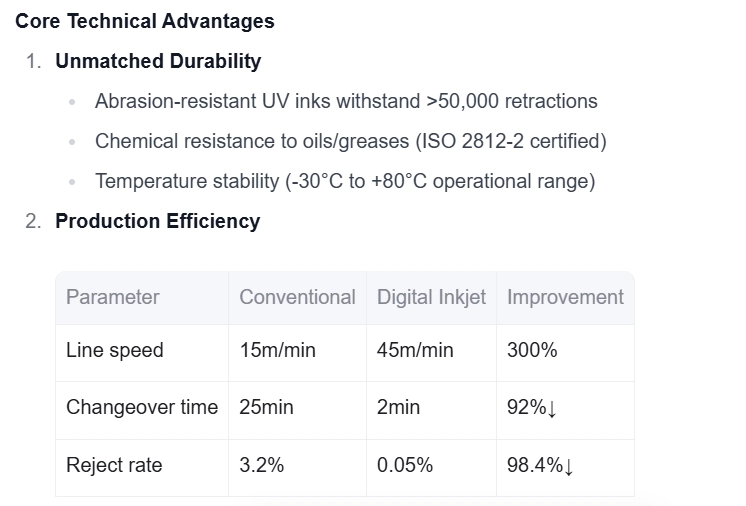
Task: Select the Digital Inkjet column header
Action: pyautogui.click(x=431, y=297)
